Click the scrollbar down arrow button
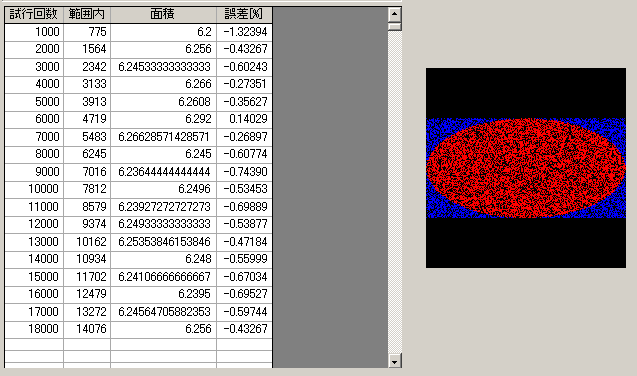The height and width of the screenshot is (376, 637). [394, 361]
